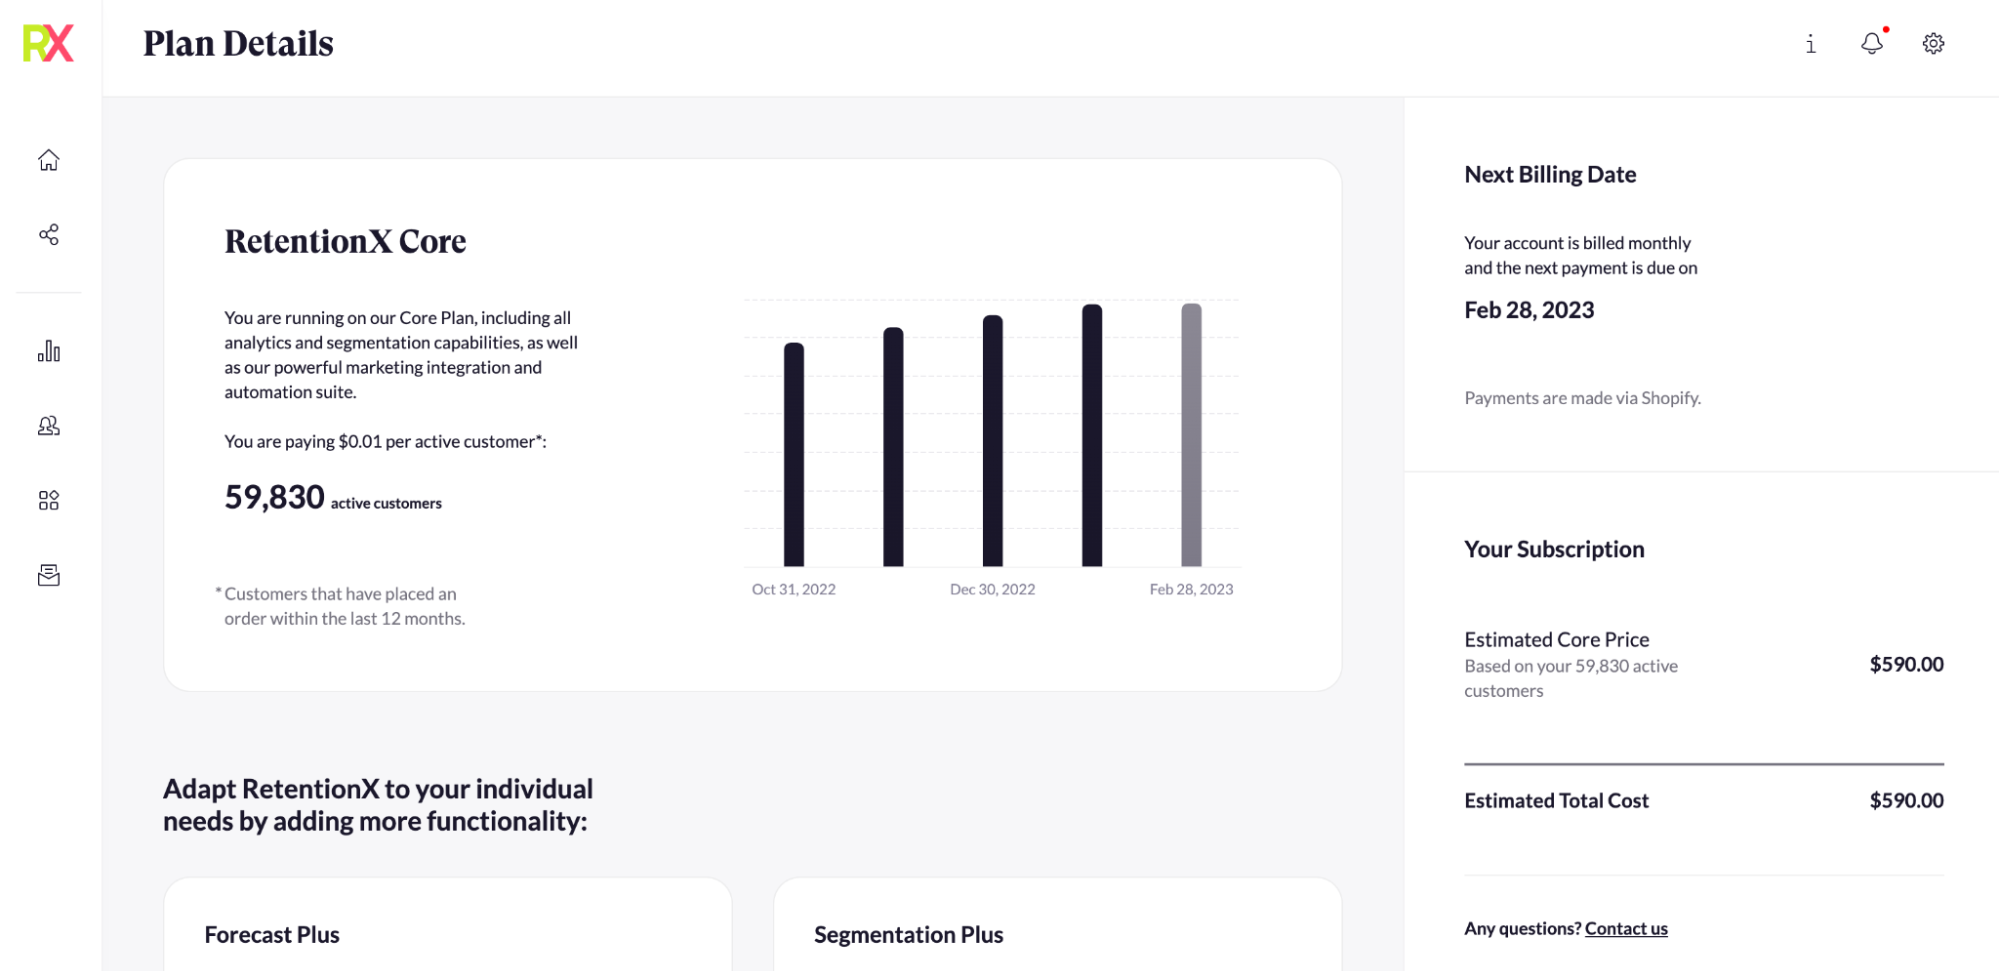This screenshot has height=972, width=1999.
Task: Open the Home page icon
Action: coord(48,160)
